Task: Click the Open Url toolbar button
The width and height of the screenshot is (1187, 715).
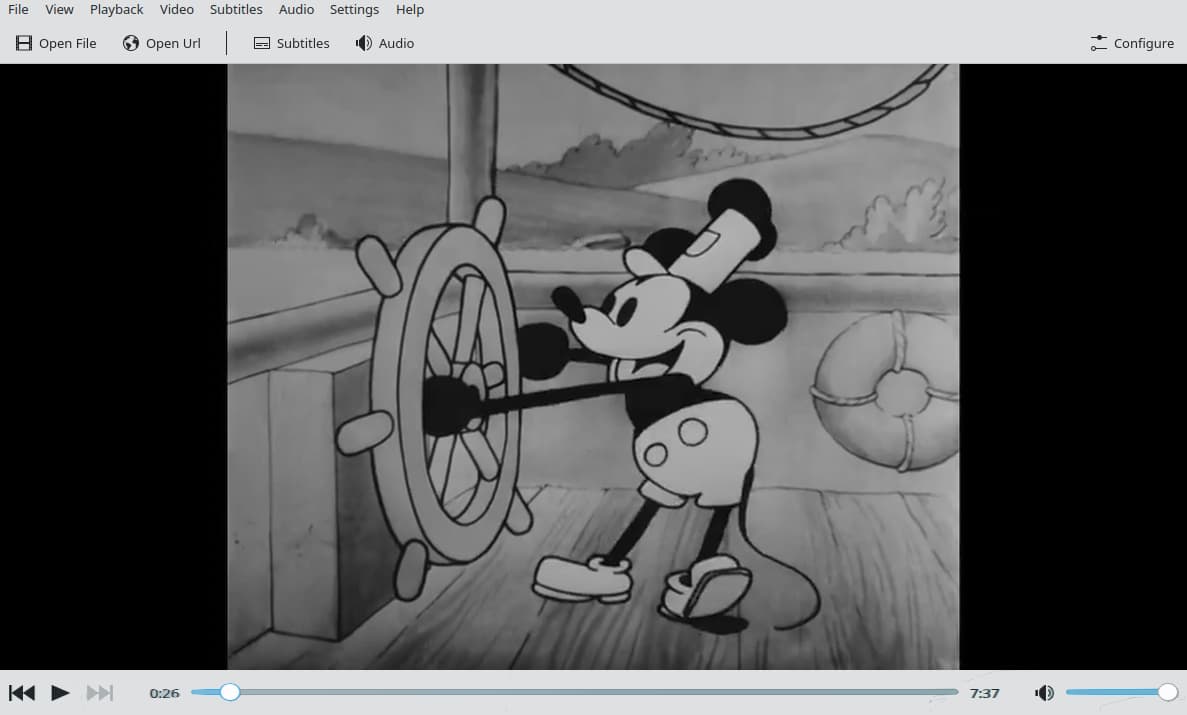Action: point(162,43)
